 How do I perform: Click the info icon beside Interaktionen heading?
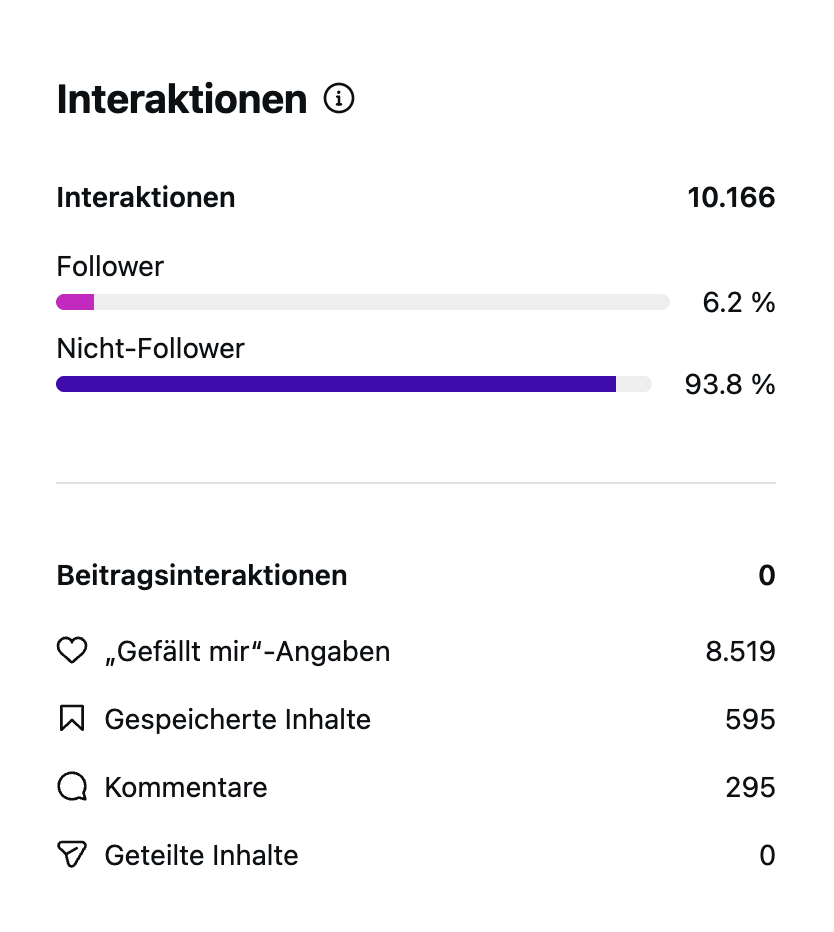pos(340,99)
